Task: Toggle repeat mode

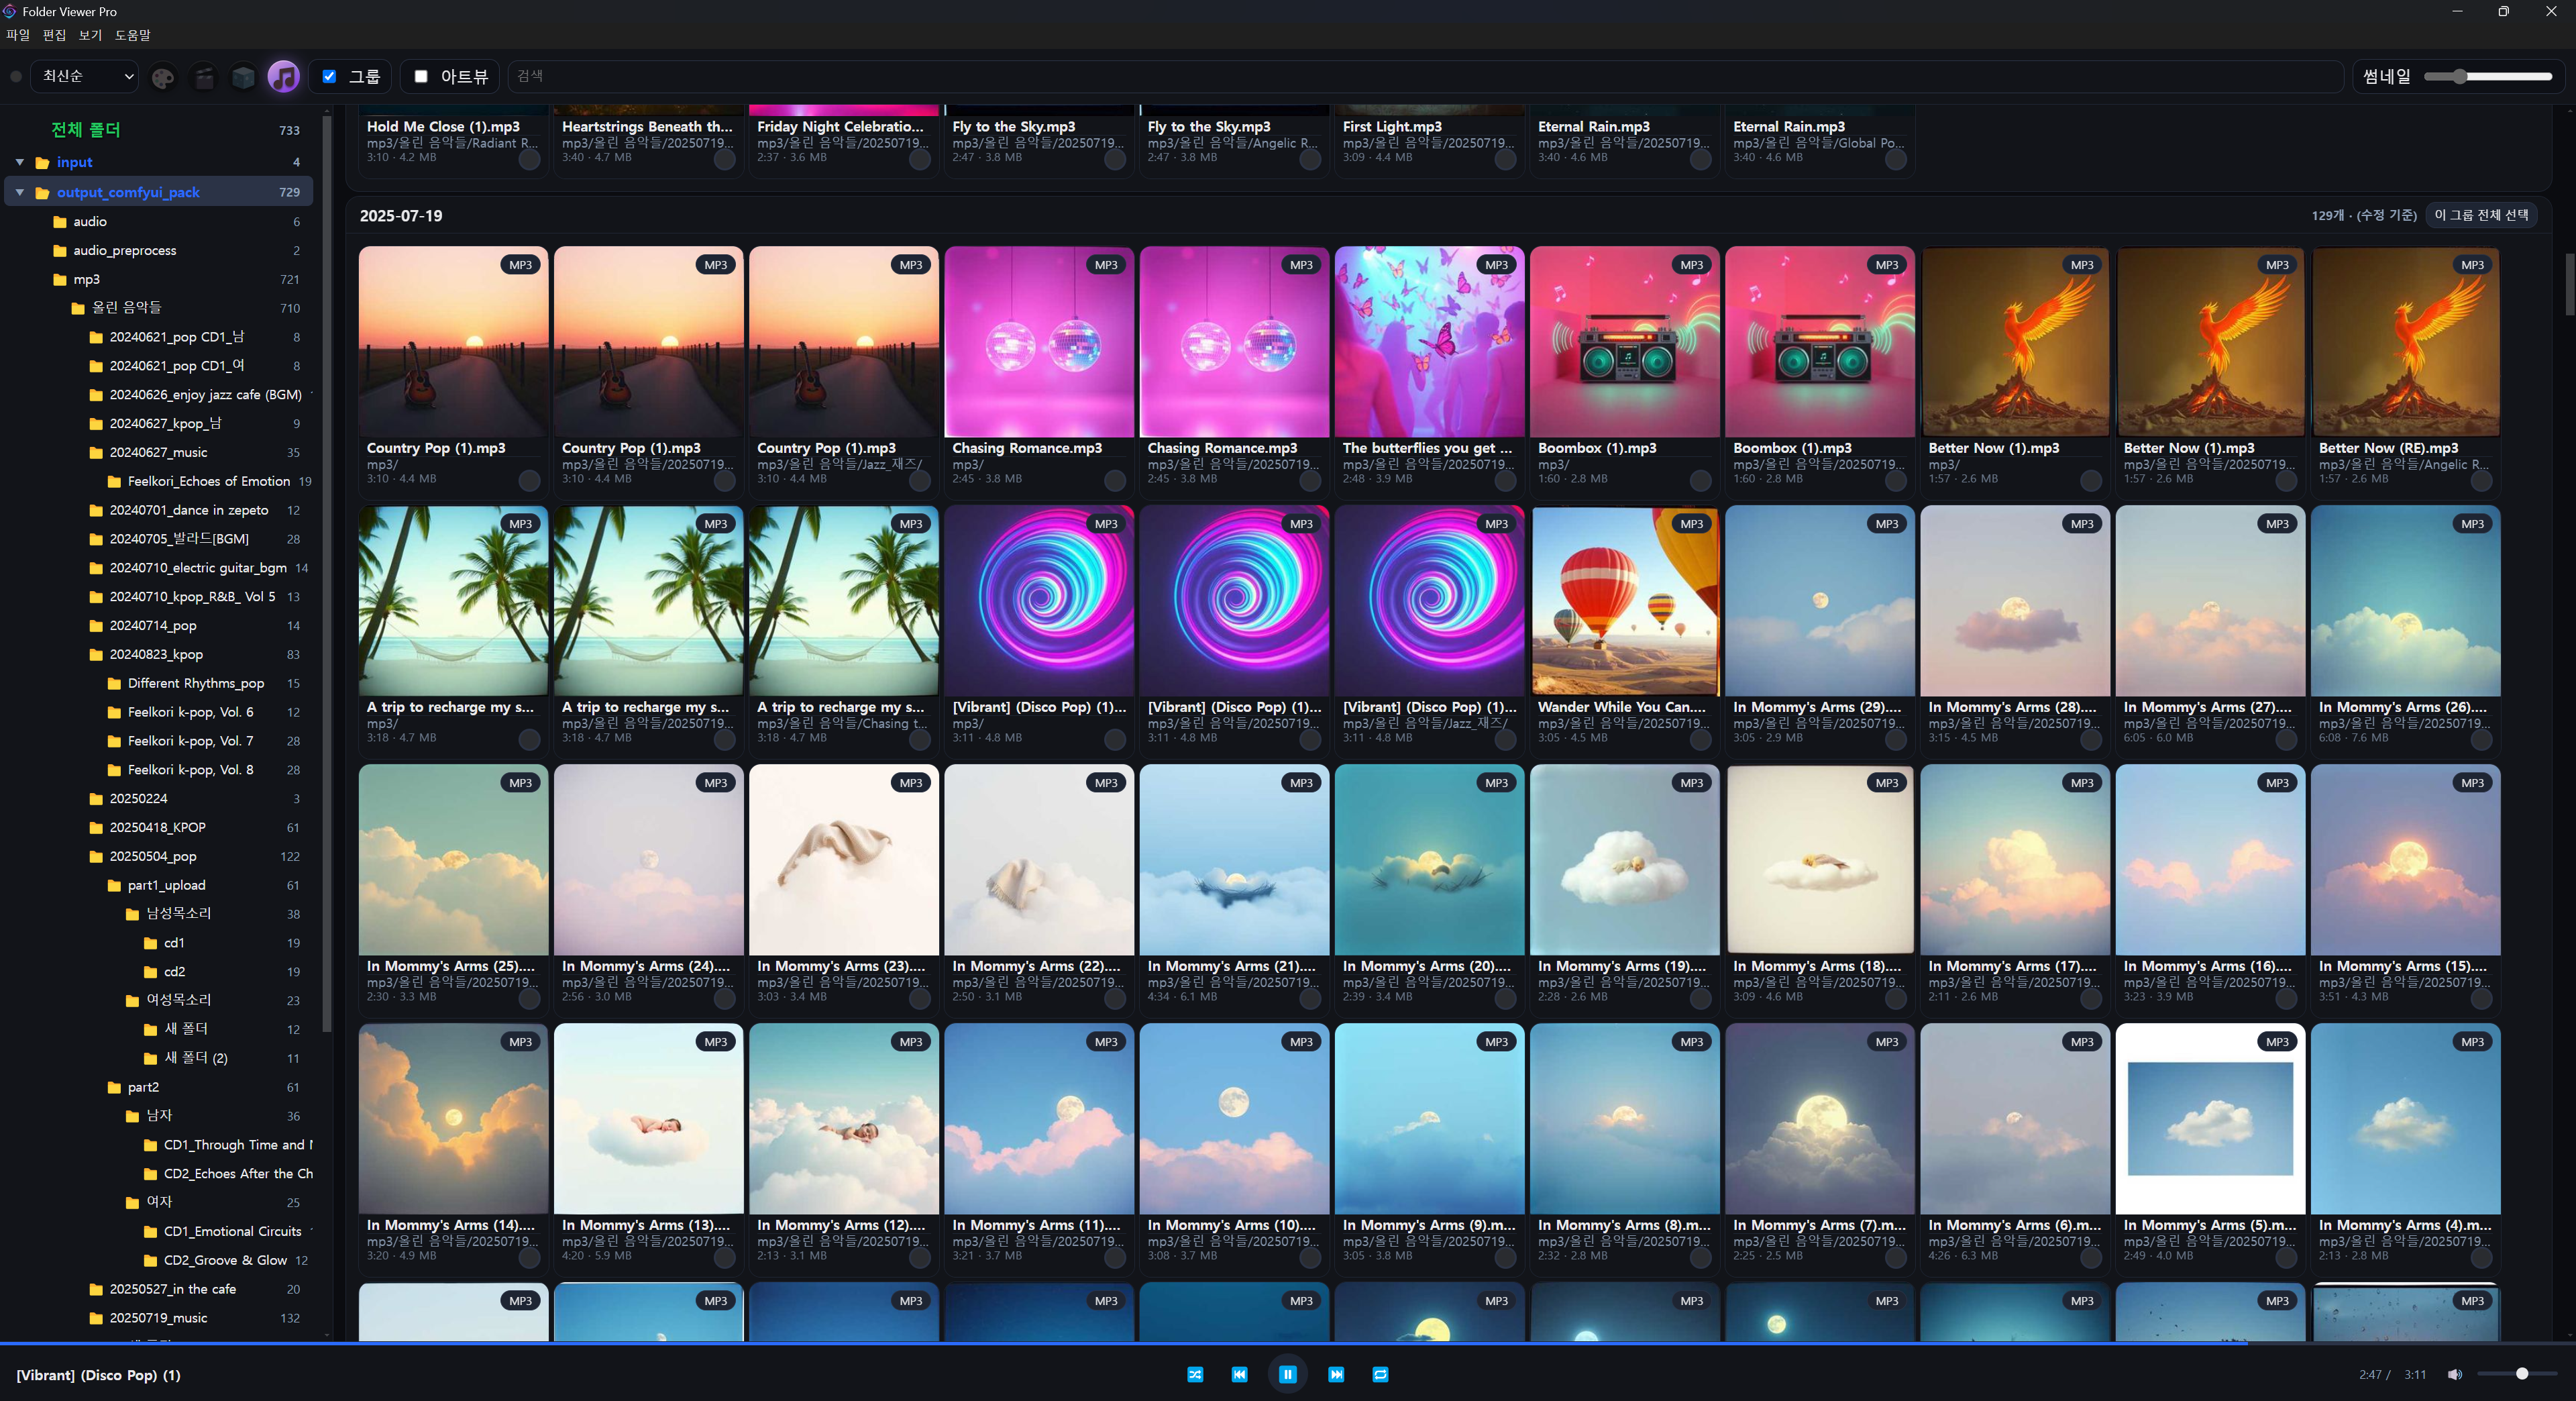Action: 1380,1374
